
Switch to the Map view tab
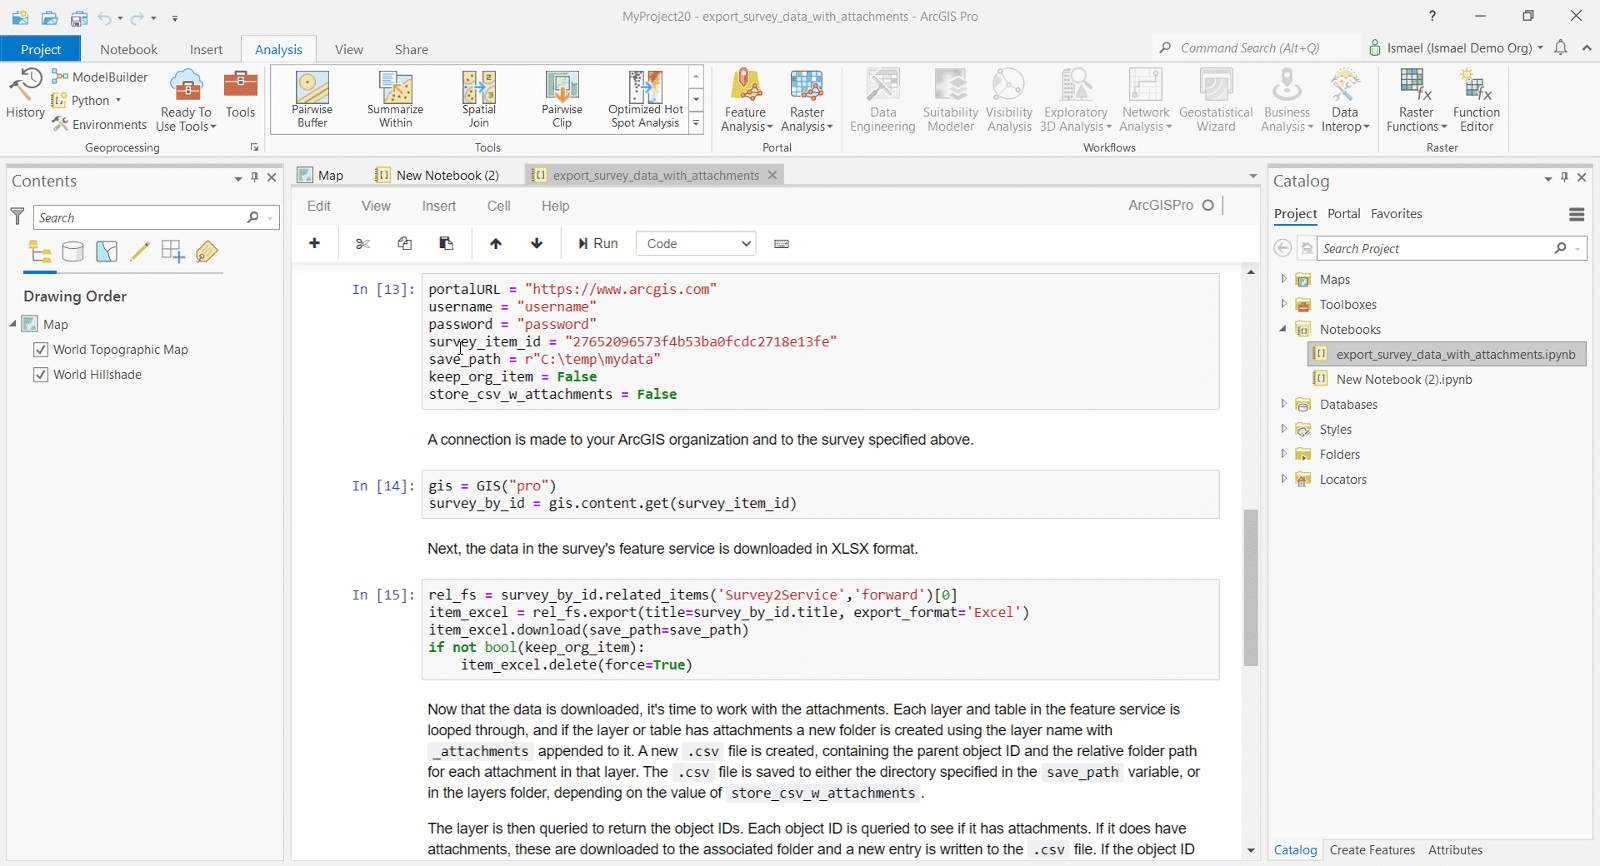(x=321, y=175)
